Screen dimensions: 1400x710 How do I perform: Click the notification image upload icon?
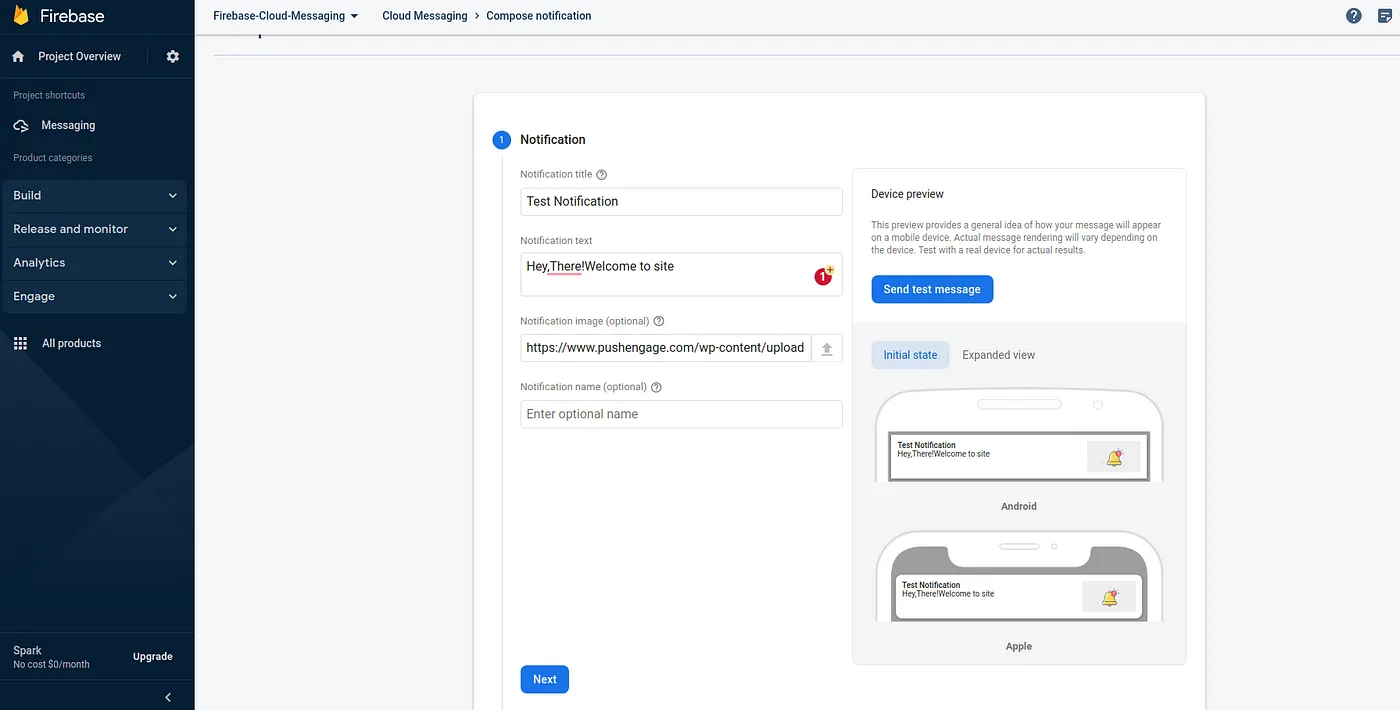pyautogui.click(x=827, y=348)
